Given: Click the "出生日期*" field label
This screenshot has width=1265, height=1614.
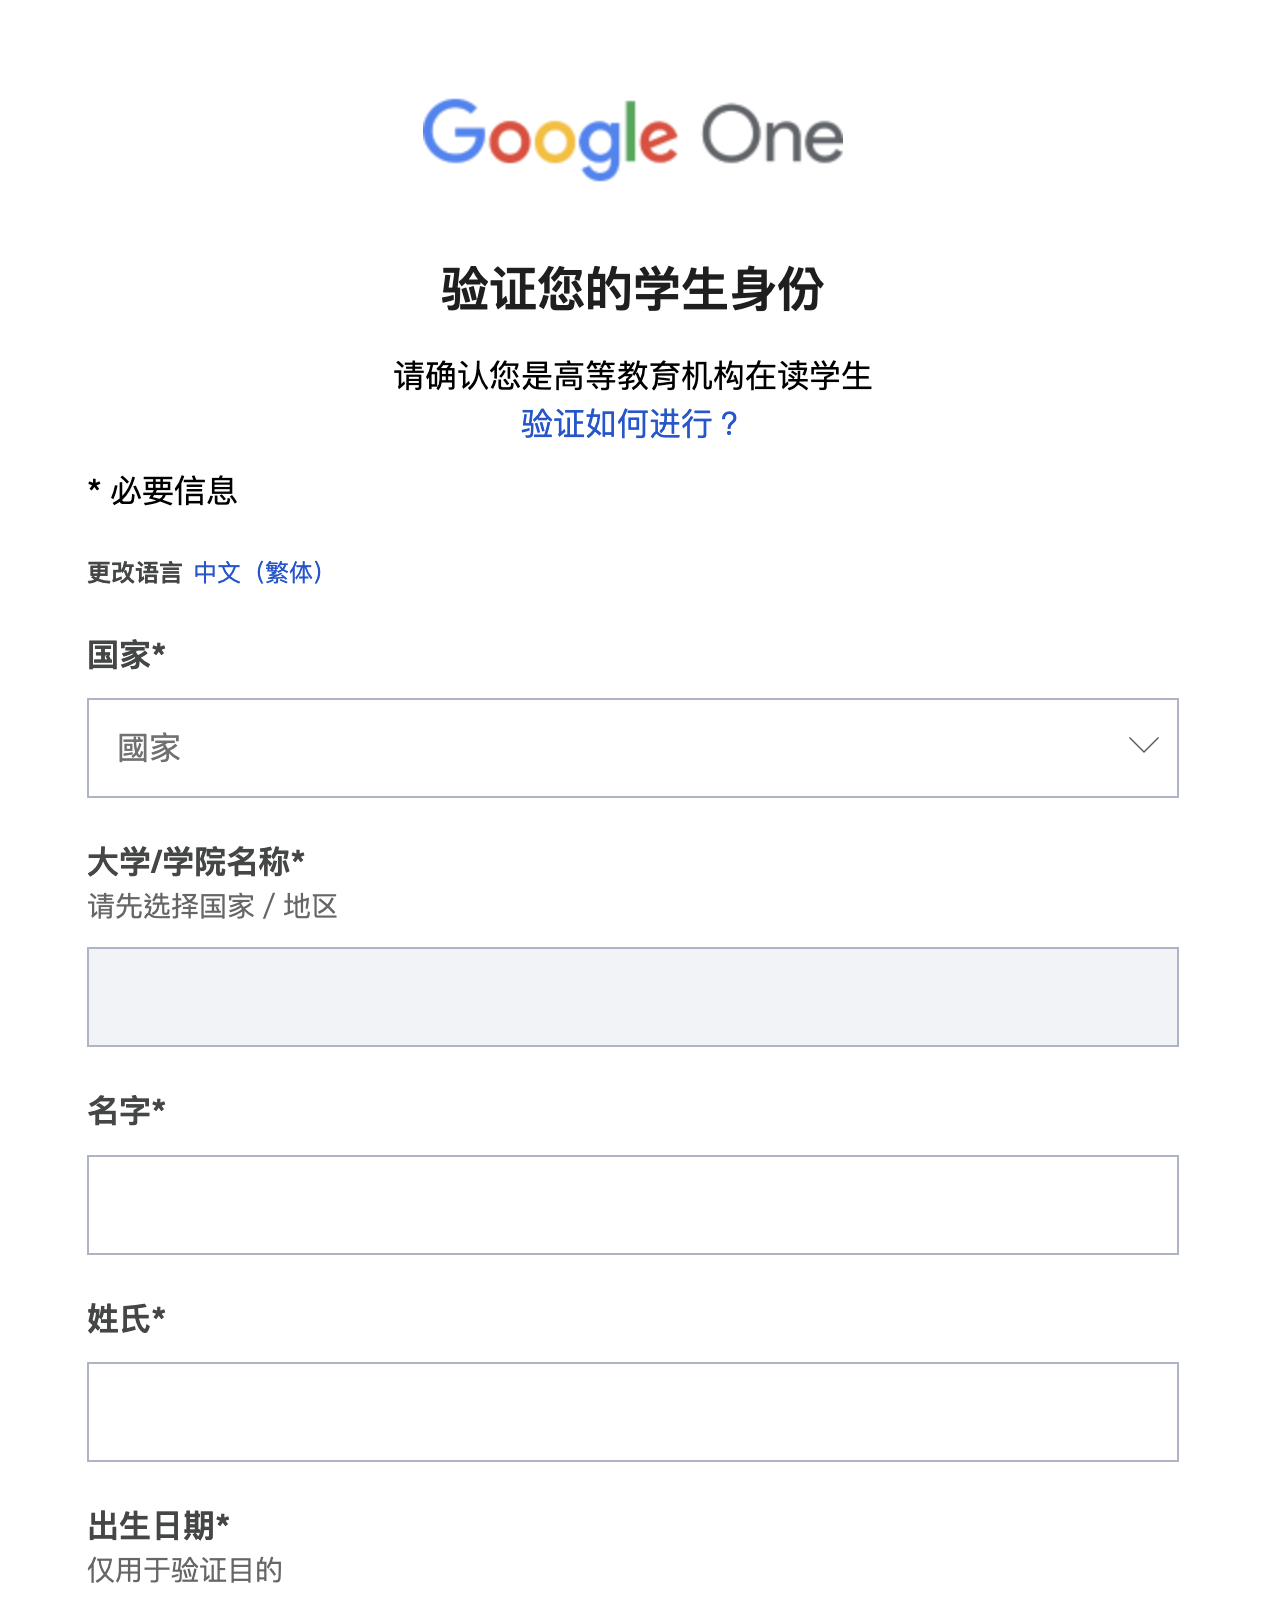Looking at the screenshot, I should click(159, 1526).
